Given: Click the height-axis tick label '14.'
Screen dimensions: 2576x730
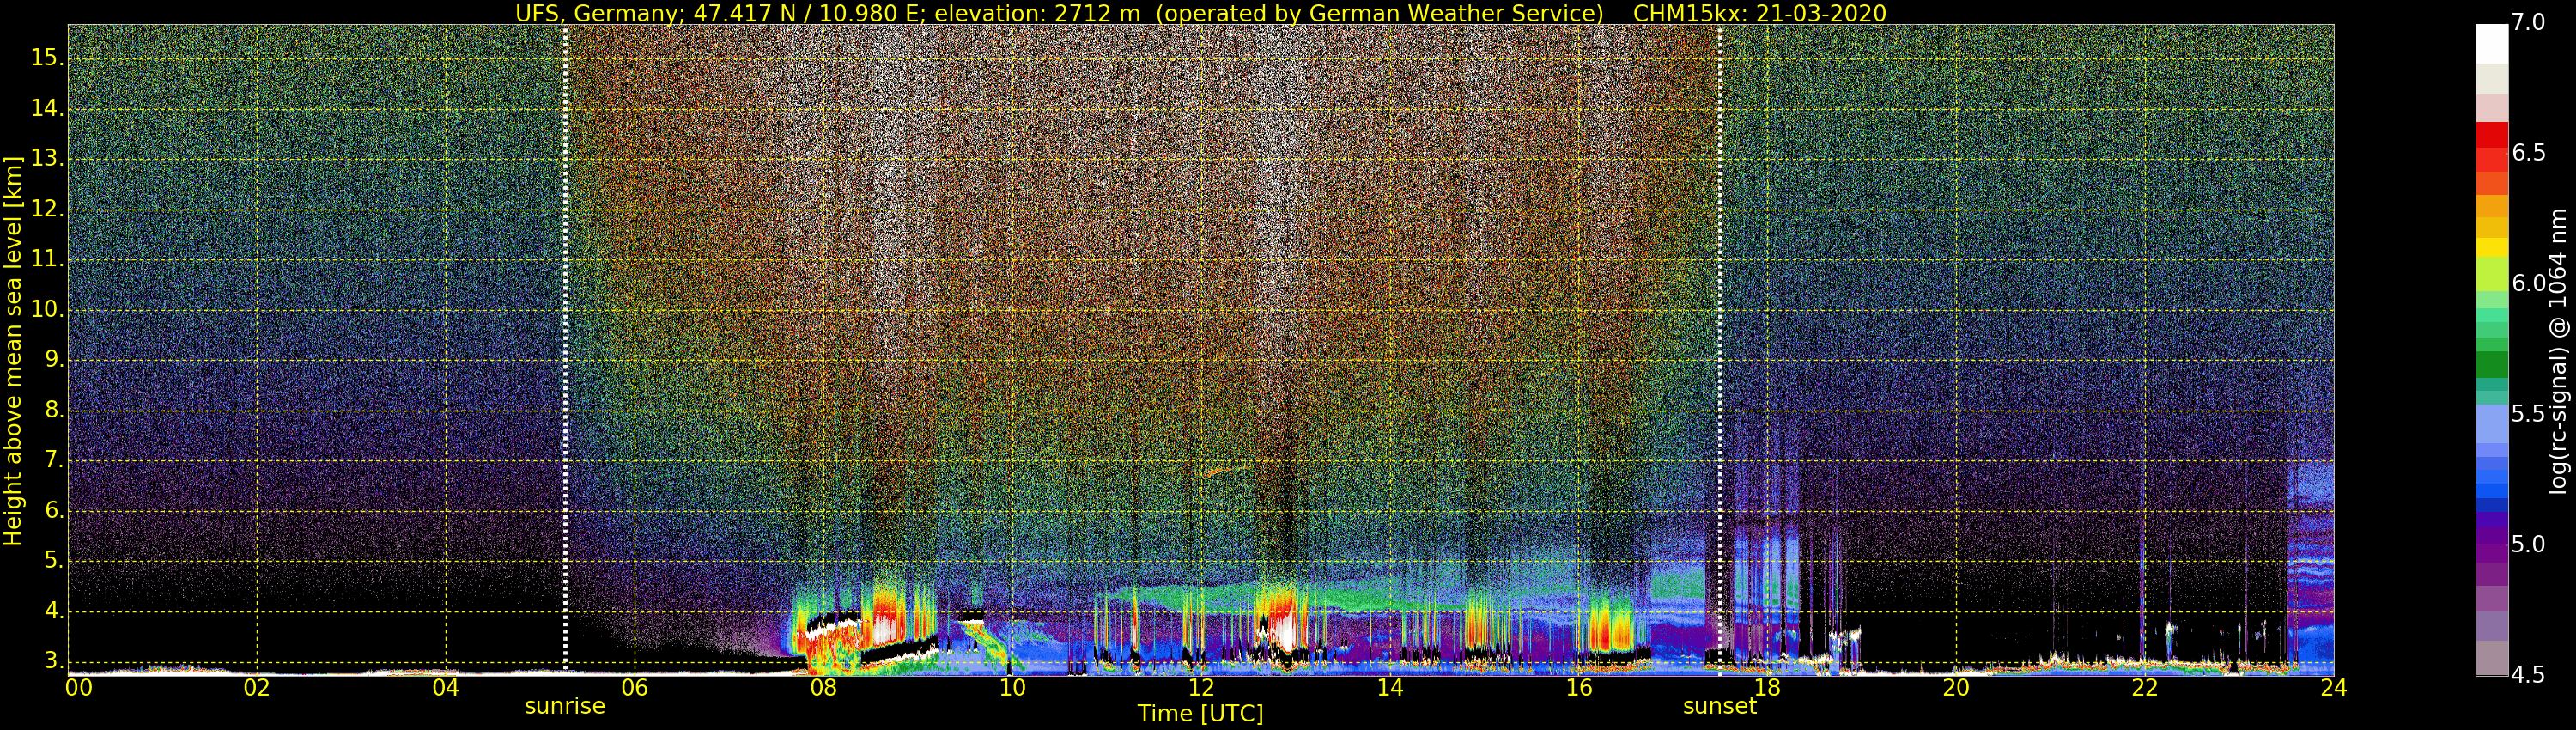Looking at the screenshot, I should coord(47,109).
